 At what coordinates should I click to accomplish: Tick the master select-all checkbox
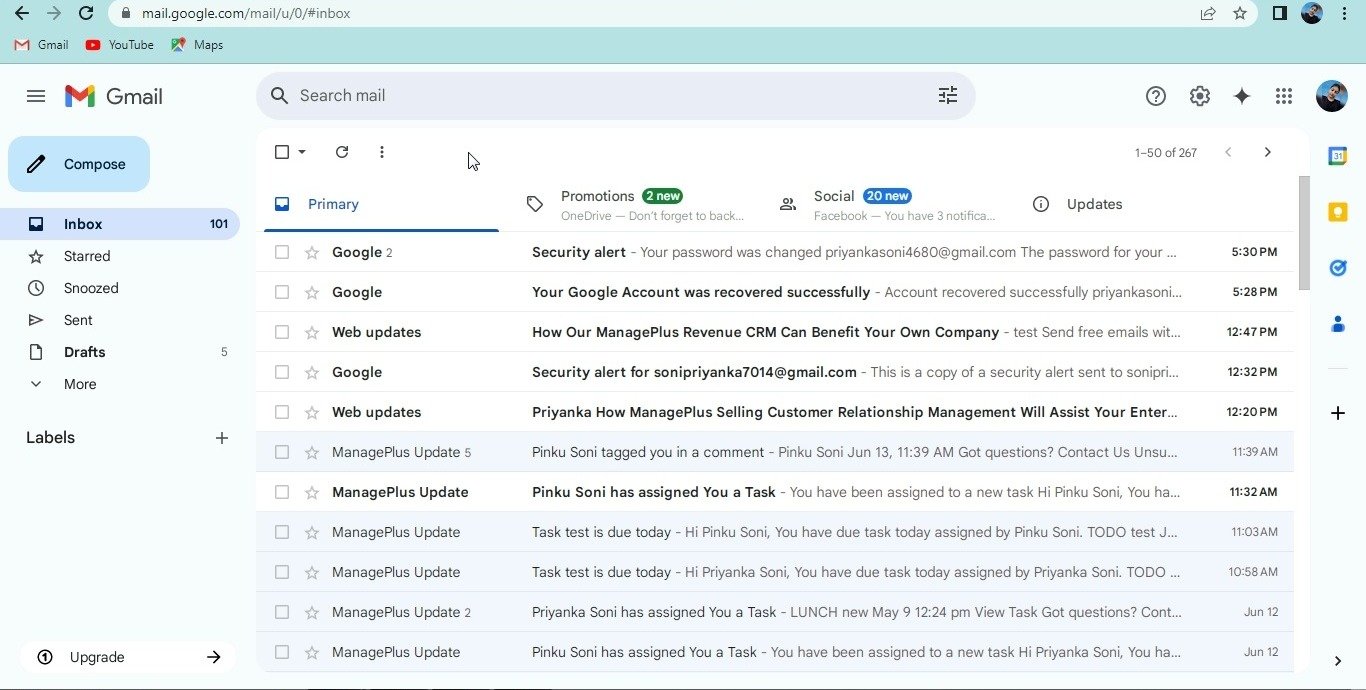point(282,152)
